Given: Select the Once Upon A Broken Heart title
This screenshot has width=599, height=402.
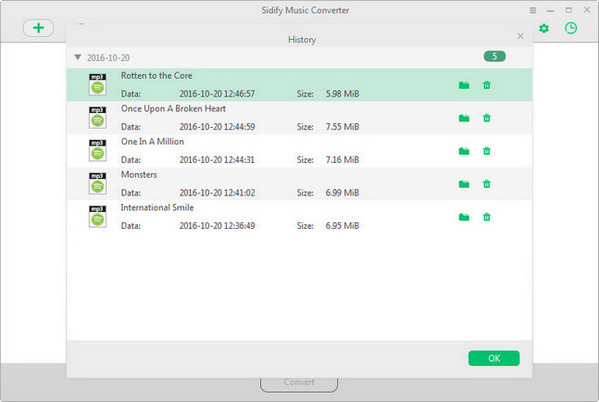Looking at the screenshot, I should tap(173, 109).
